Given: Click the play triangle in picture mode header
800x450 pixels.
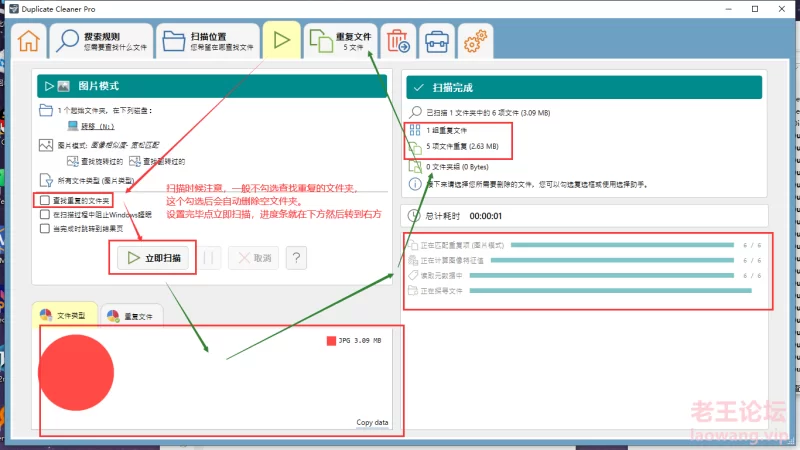Looking at the screenshot, I should coord(49,86).
